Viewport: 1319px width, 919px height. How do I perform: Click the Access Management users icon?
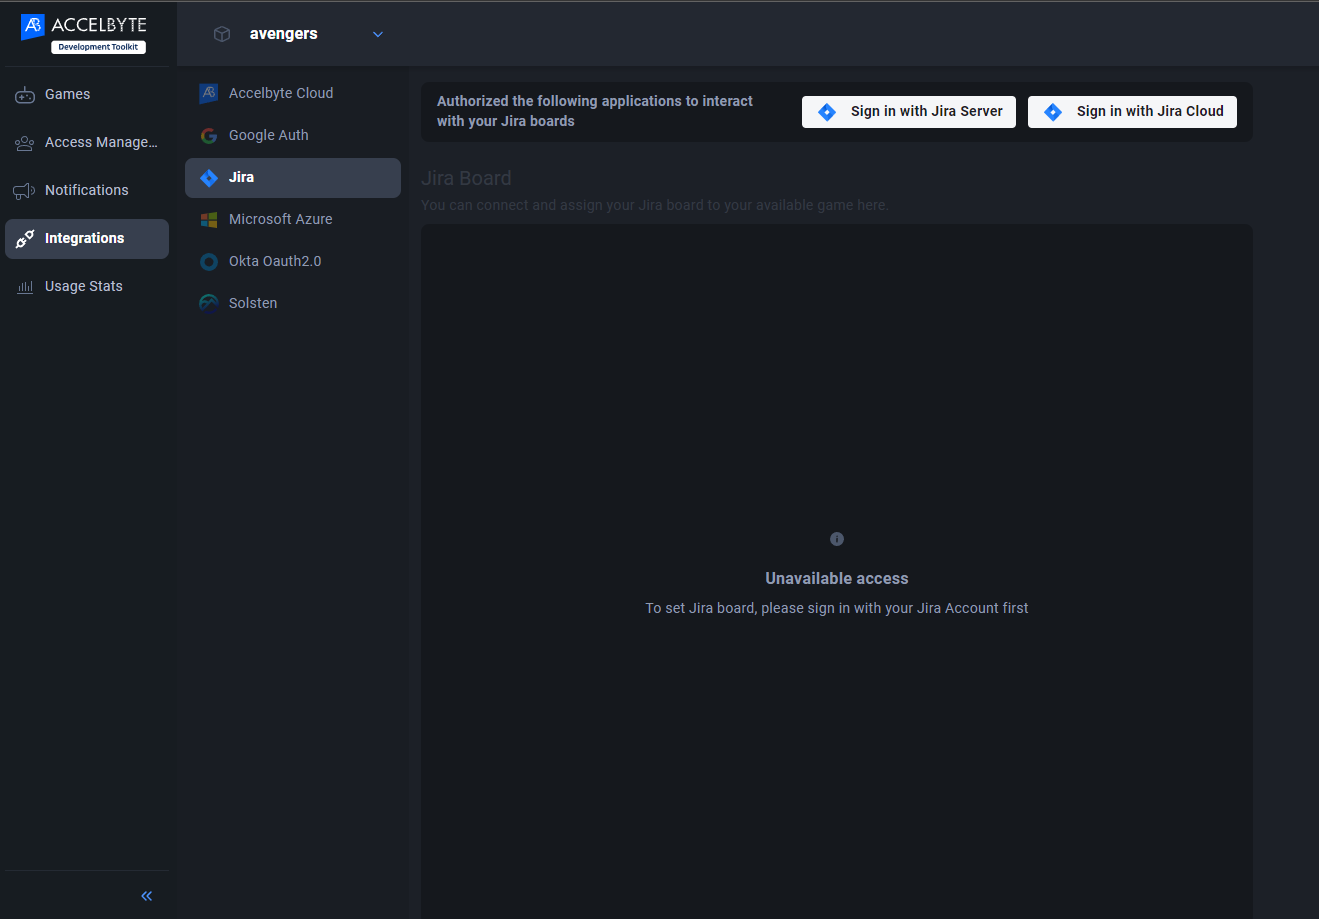(25, 143)
